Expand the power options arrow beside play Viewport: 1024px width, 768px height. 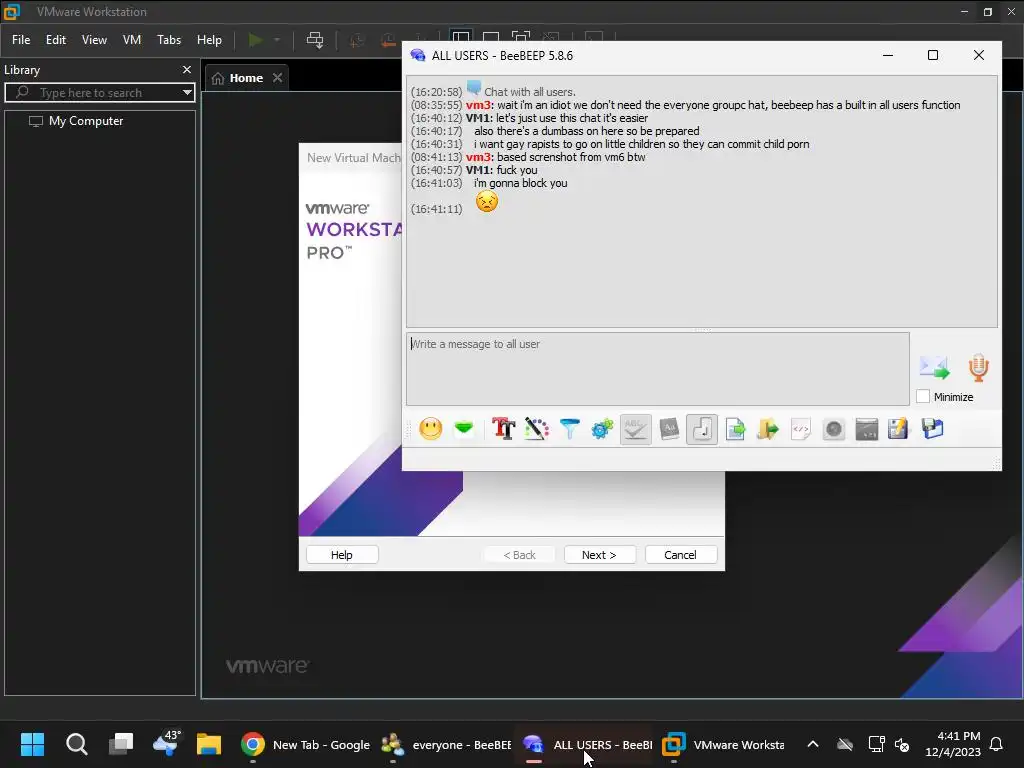(x=277, y=40)
